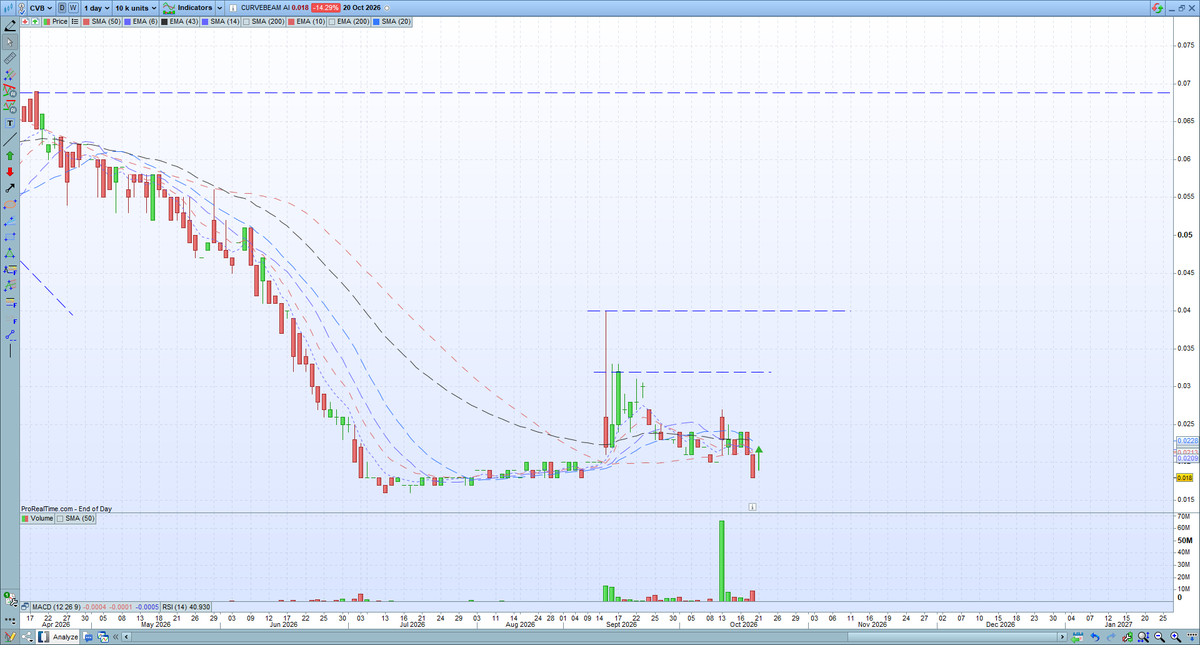Screen dimensions: 1200x645
Task: Open the 1 day timeframe dropdown
Action: click(x=96, y=7)
